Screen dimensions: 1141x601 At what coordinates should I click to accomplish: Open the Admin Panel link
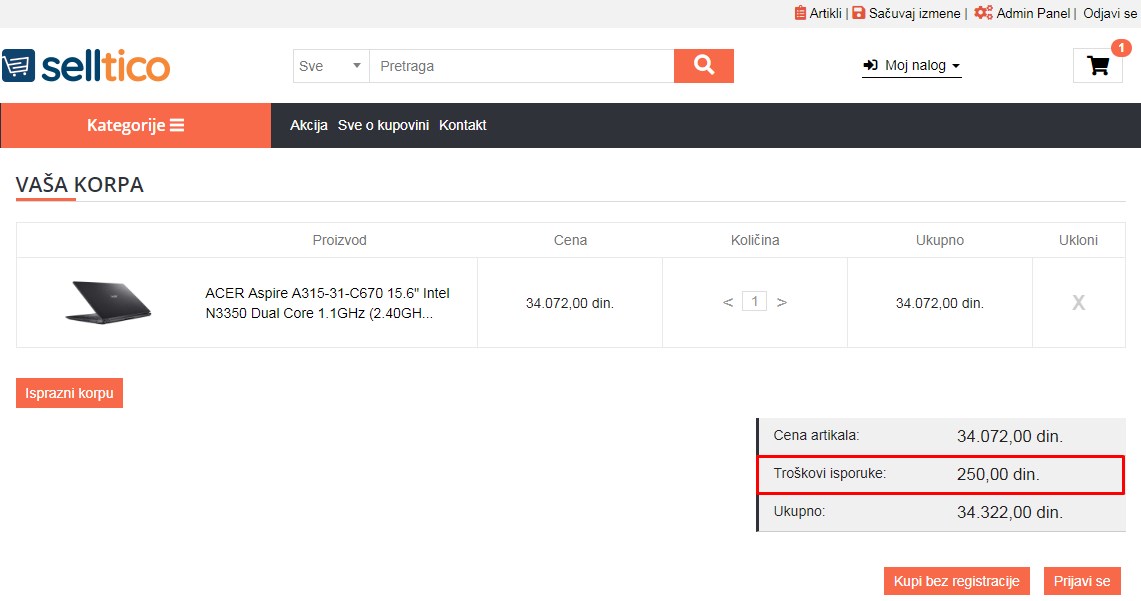[1033, 13]
